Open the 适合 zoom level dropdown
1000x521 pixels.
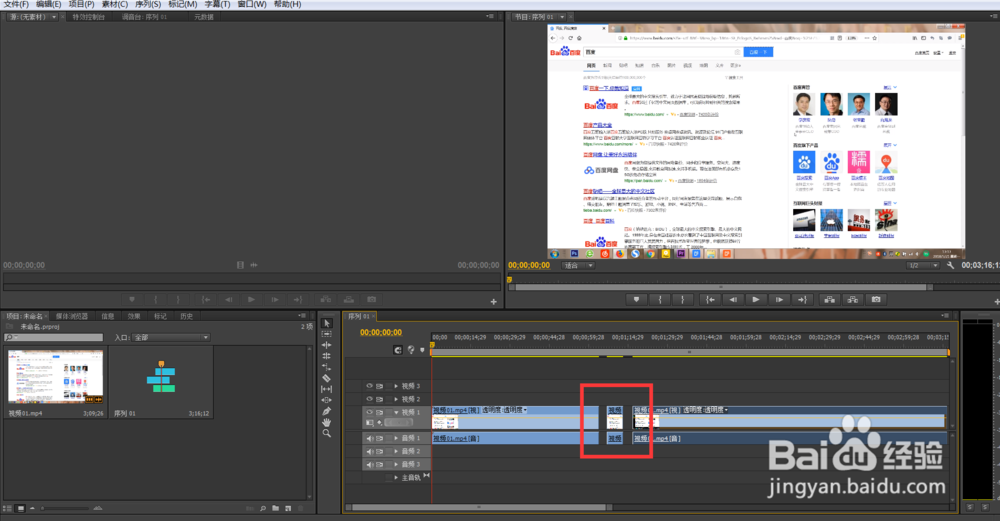click(578, 265)
